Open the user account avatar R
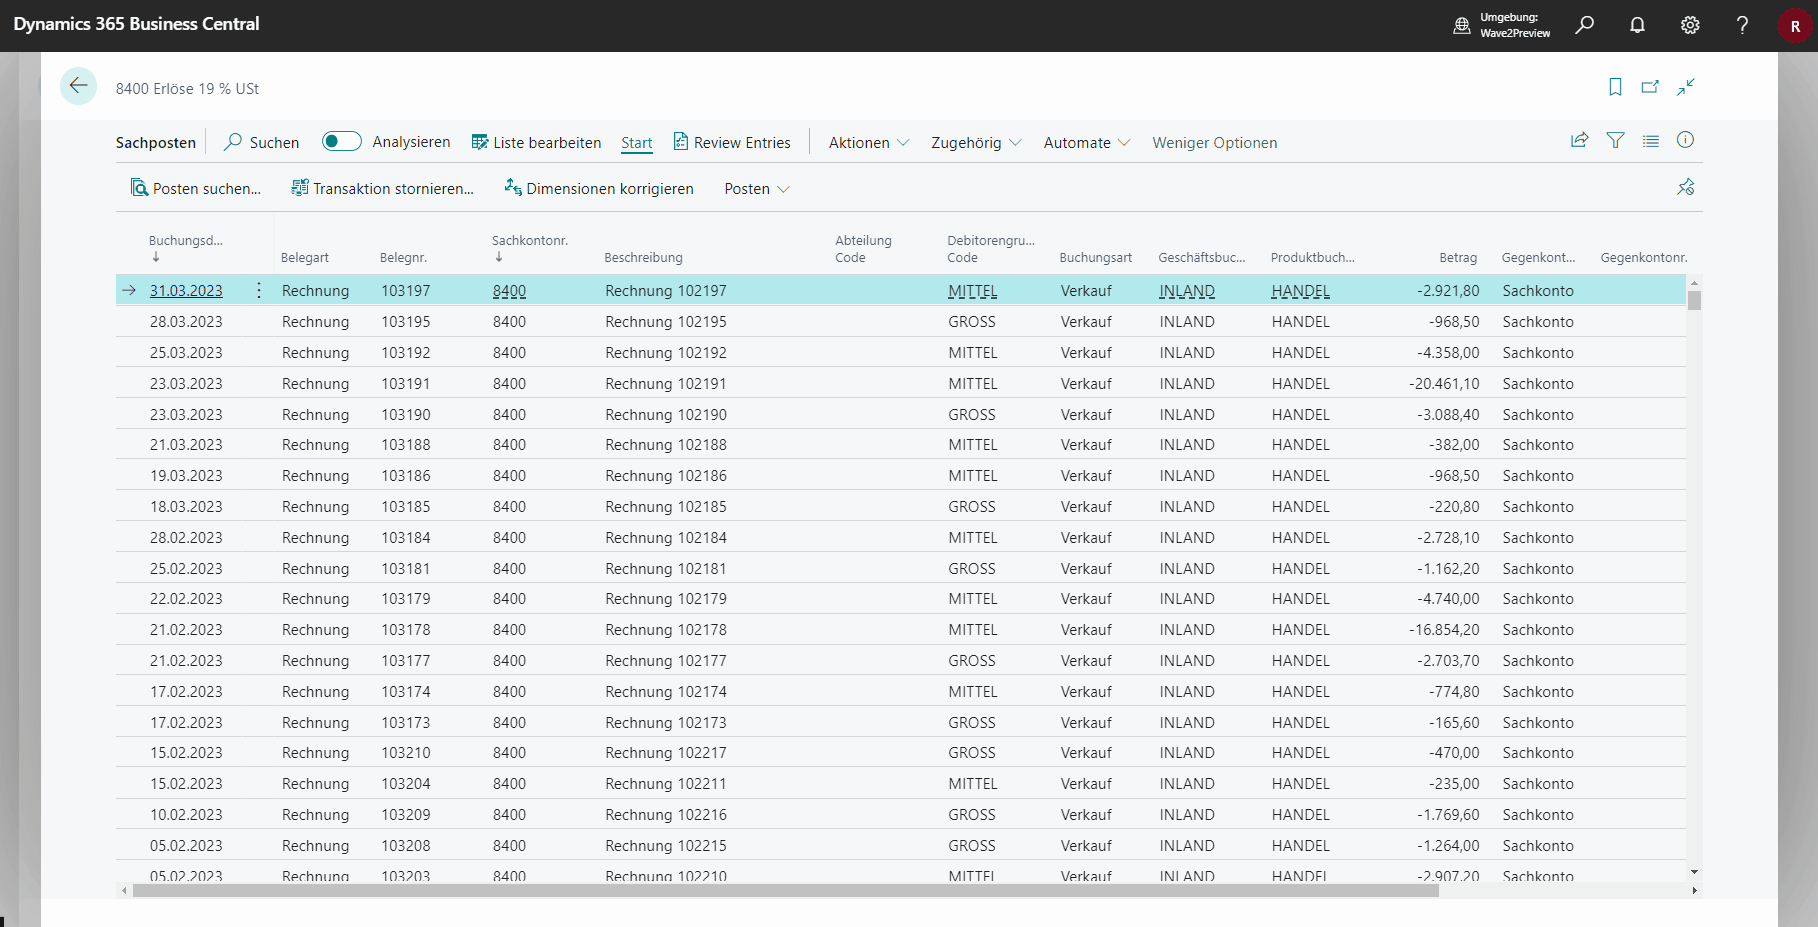 click(1795, 26)
